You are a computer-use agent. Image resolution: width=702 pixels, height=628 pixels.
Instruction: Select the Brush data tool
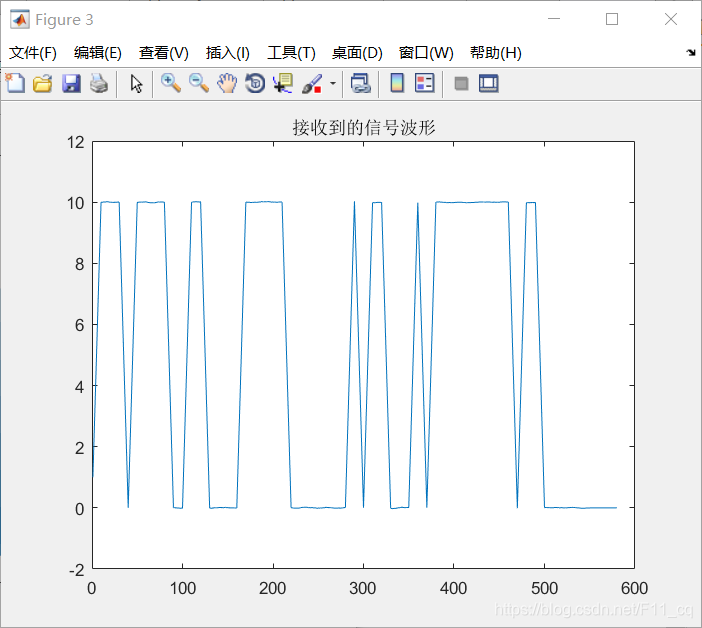[x=312, y=84]
